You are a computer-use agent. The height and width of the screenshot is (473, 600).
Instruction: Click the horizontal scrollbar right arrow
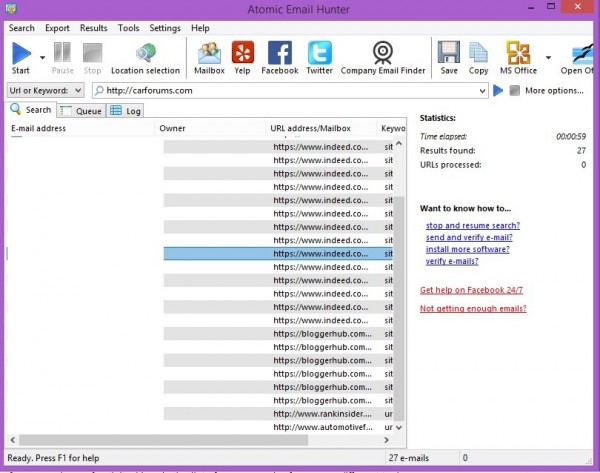pyautogui.click(x=386, y=440)
